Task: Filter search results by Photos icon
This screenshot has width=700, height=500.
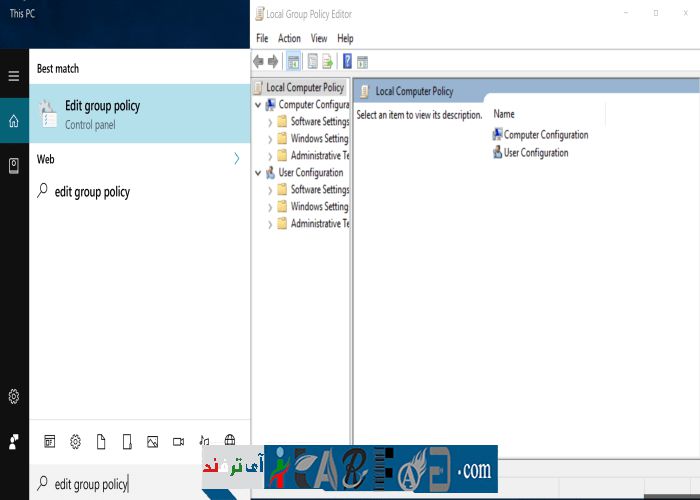Action: point(152,441)
